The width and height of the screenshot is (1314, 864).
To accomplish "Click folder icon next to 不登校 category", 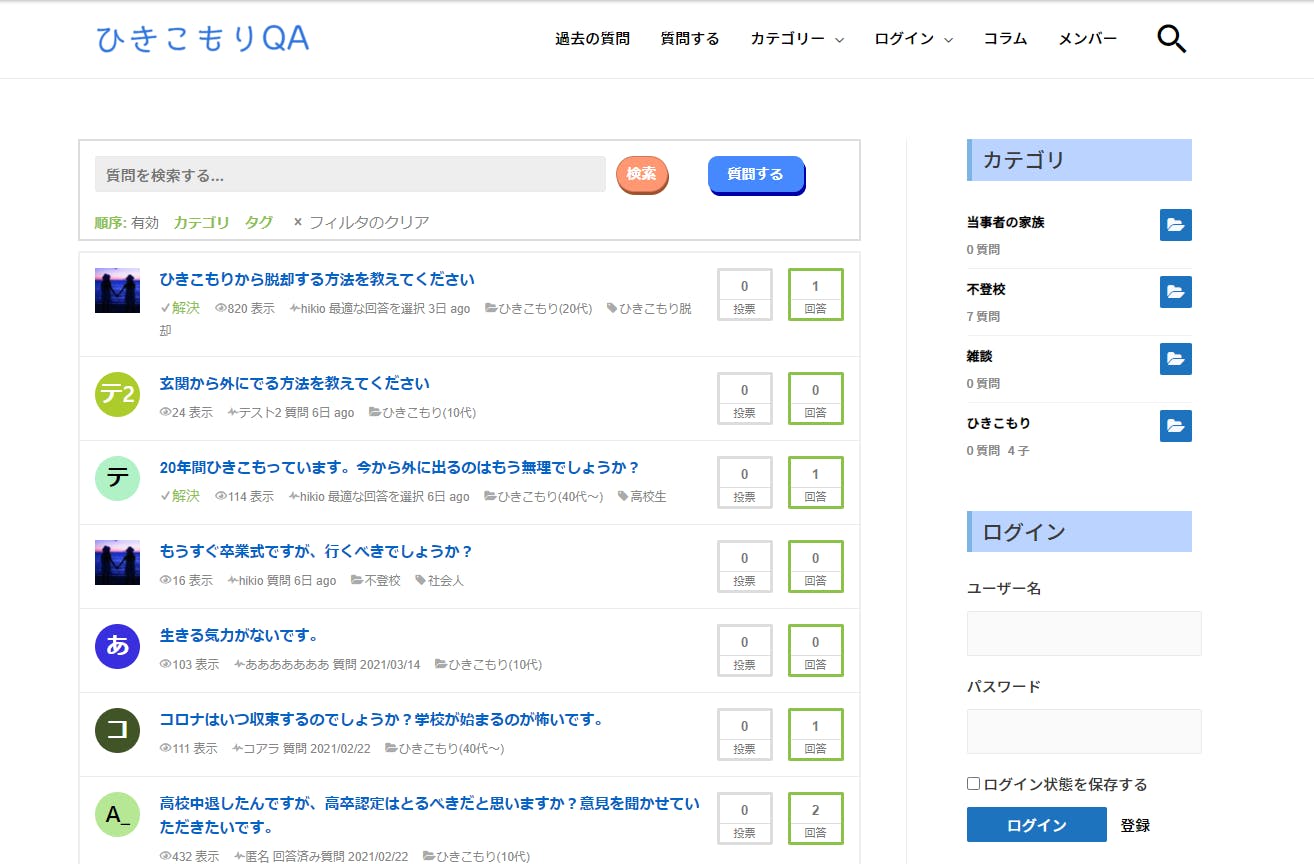I will 1175,292.
